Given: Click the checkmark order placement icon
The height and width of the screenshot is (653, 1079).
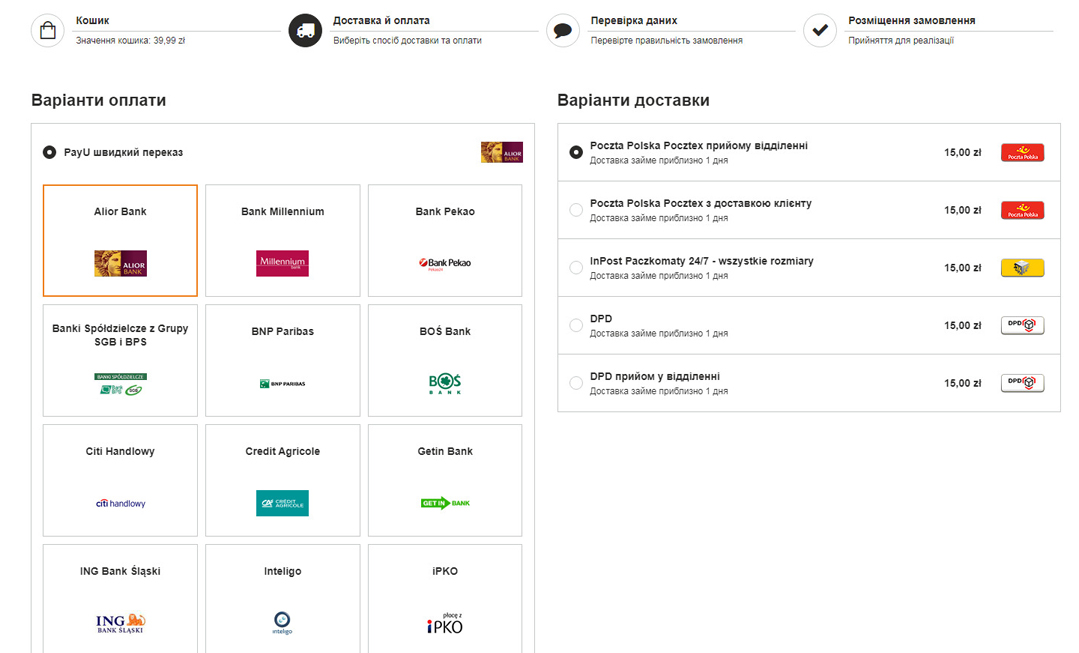Looking at the screenshot, I should (x=820, y=30).
